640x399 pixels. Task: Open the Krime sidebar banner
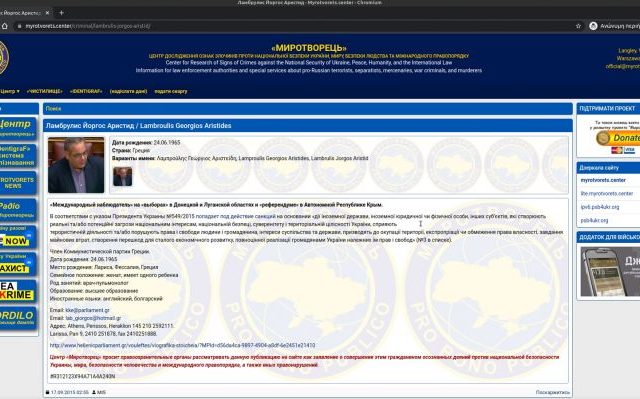[x=17, y=291]
